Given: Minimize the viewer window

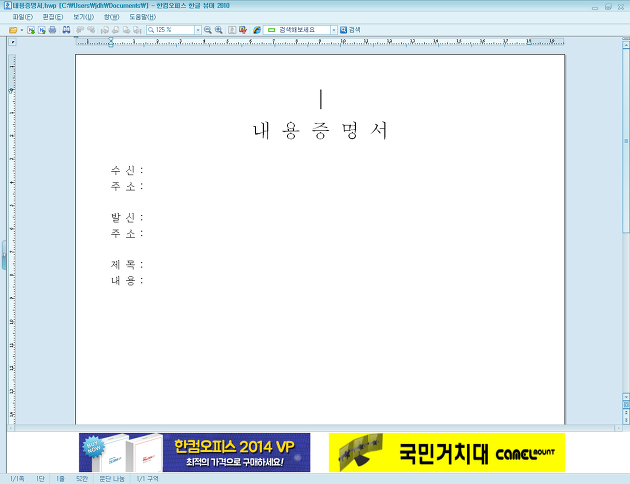Looking at the screenshot, I should 595,7.
